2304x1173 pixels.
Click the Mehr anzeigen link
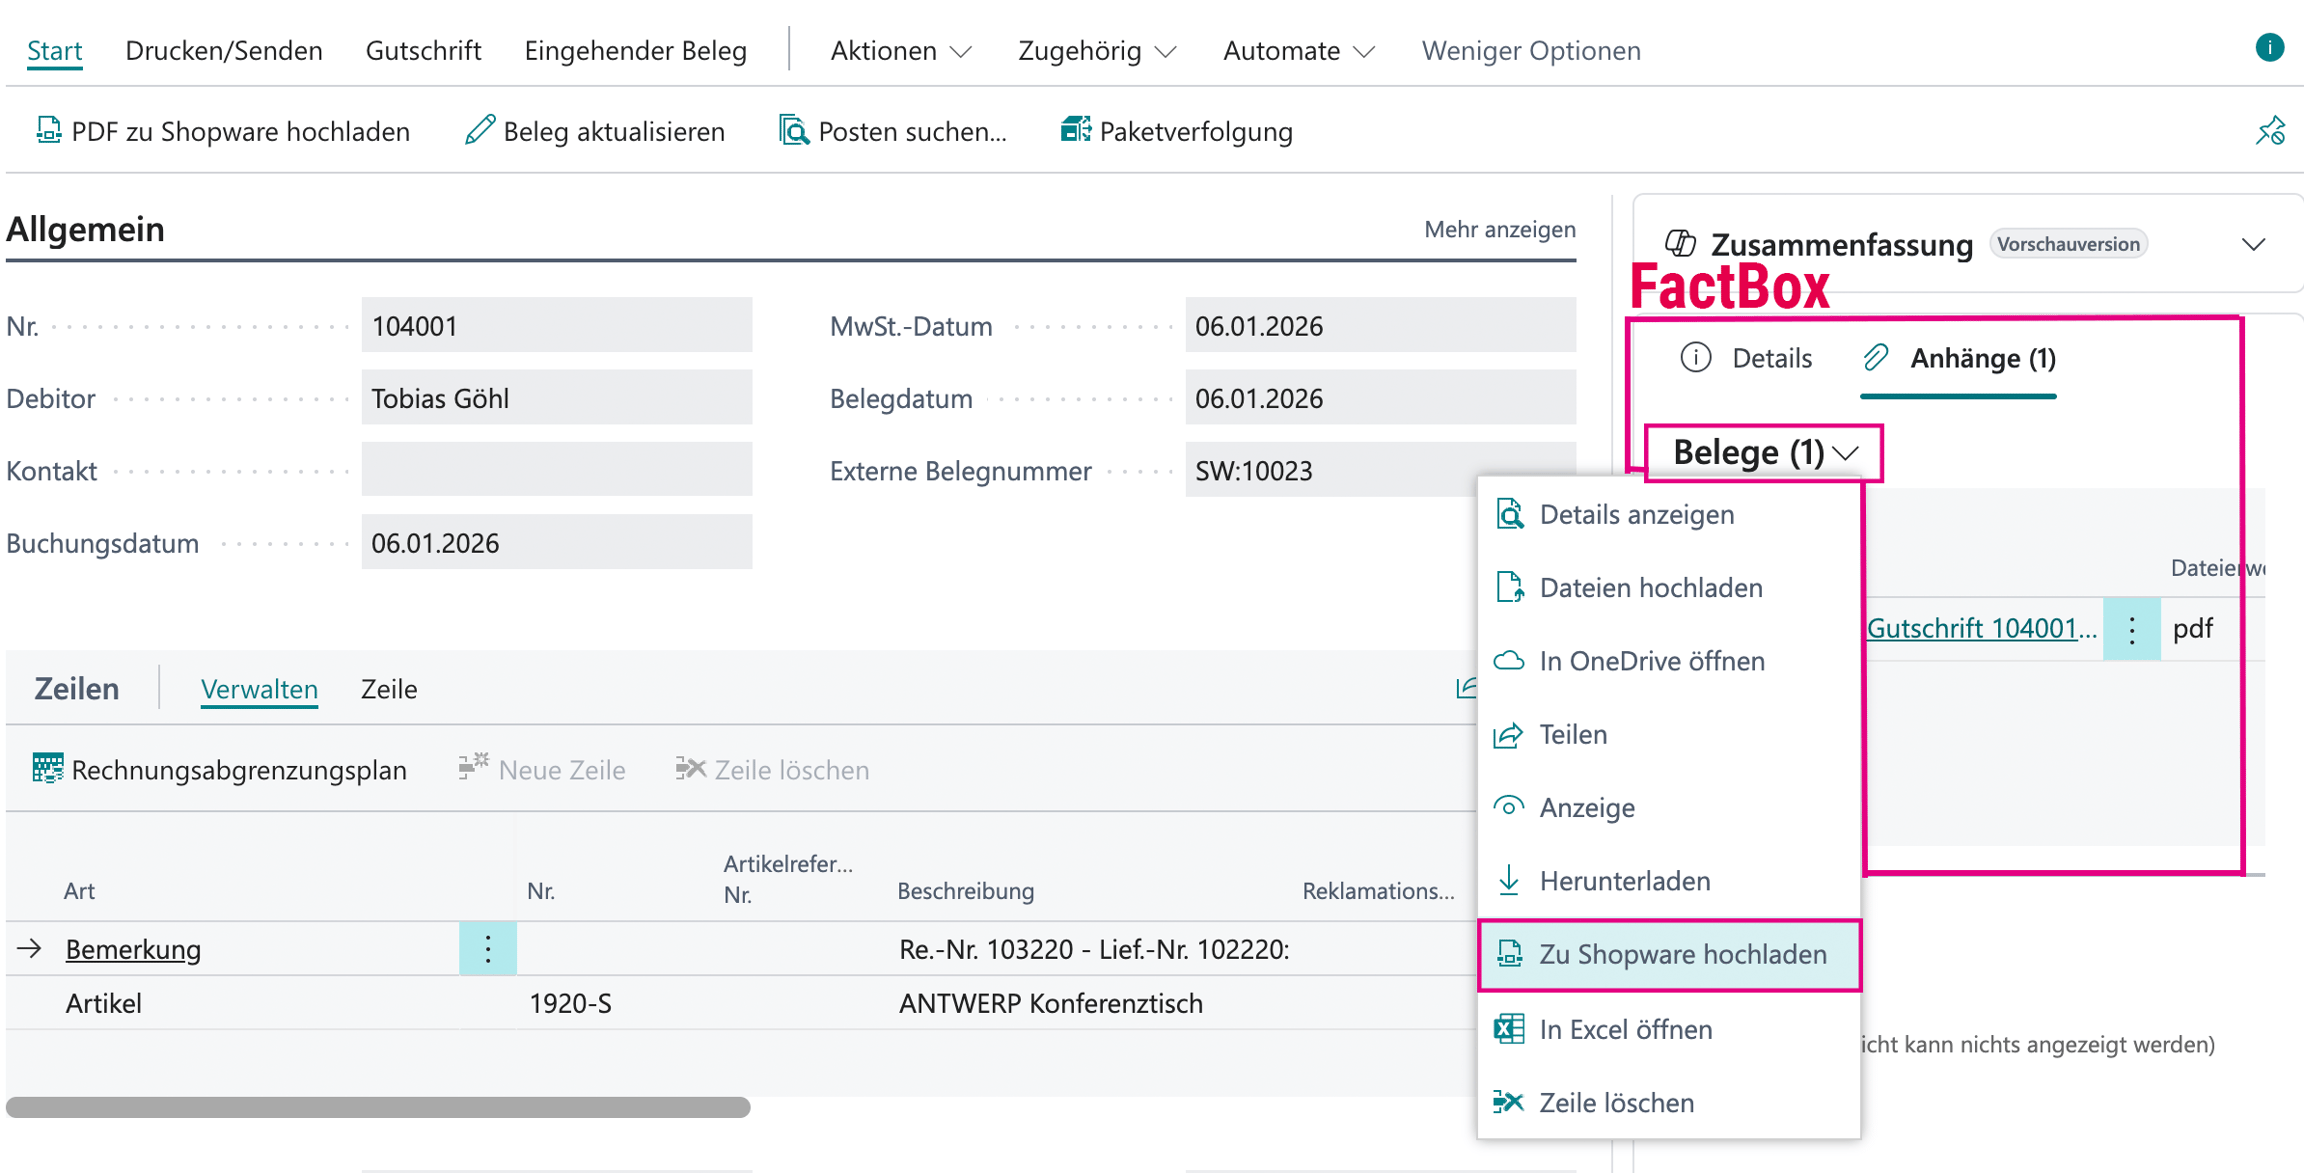[1499, 229]
